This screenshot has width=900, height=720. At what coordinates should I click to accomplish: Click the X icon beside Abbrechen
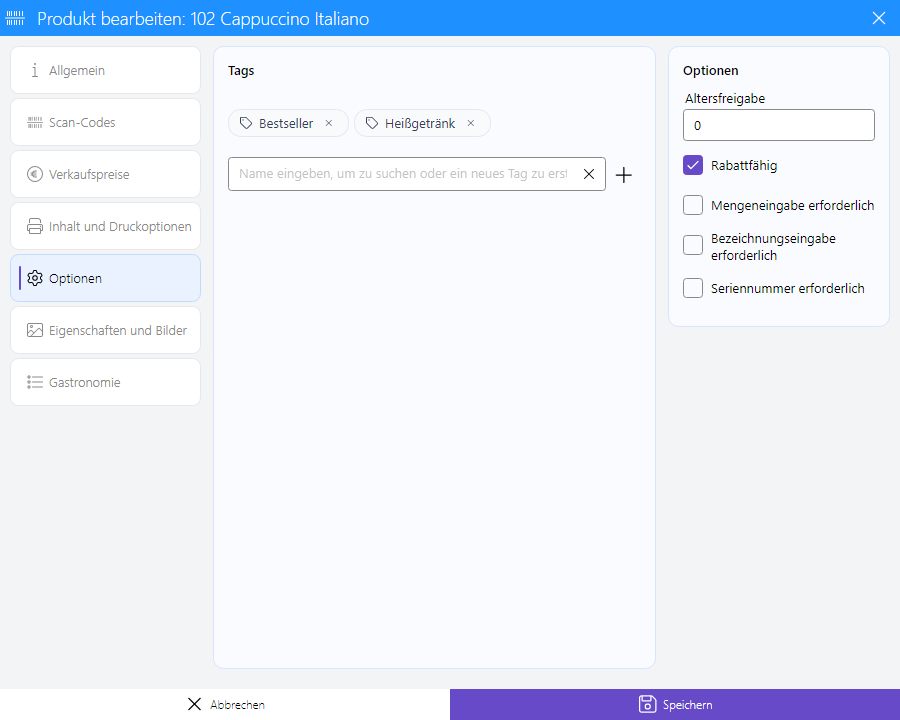195,704
